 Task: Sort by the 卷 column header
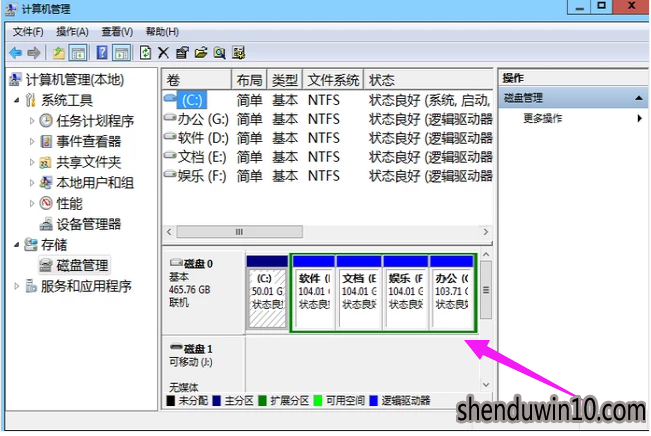click(196, 80)
